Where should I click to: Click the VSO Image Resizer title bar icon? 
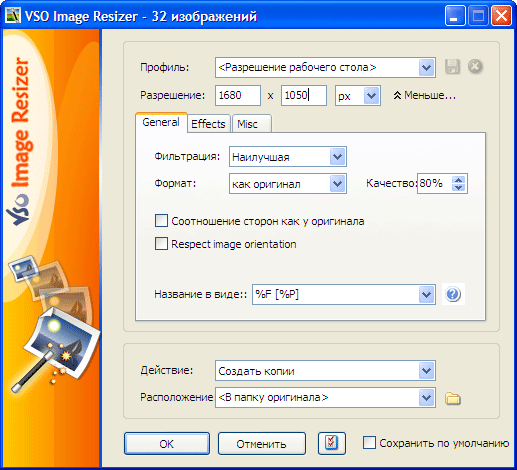point(12,16)
